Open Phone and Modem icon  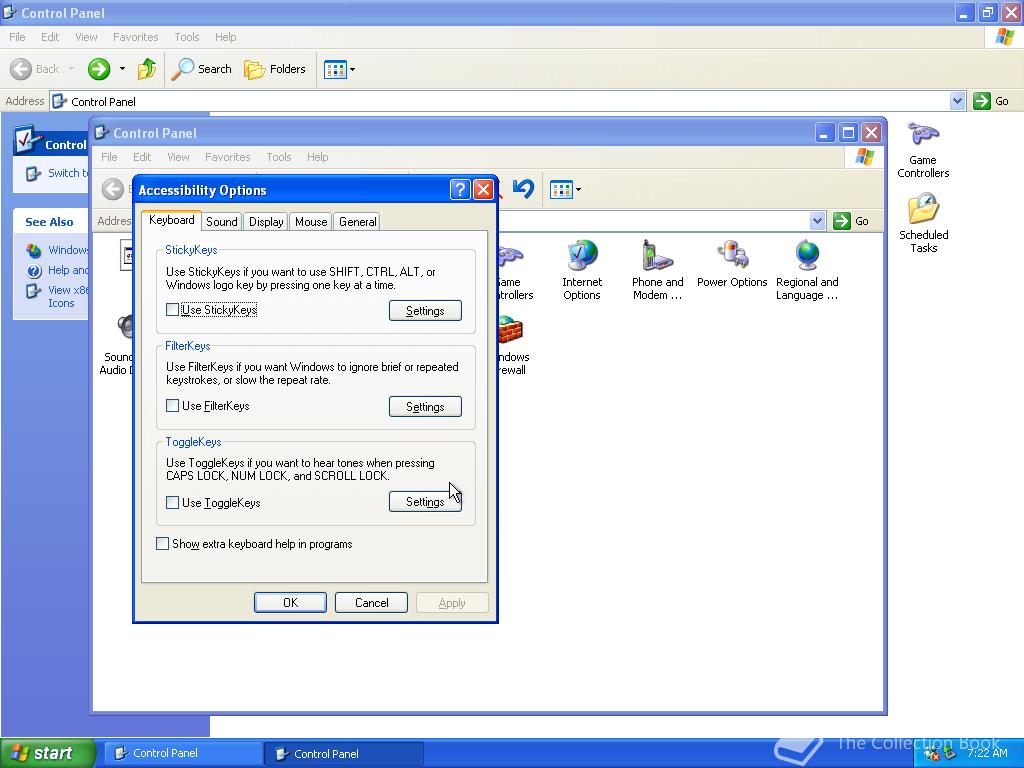(657, 270)
